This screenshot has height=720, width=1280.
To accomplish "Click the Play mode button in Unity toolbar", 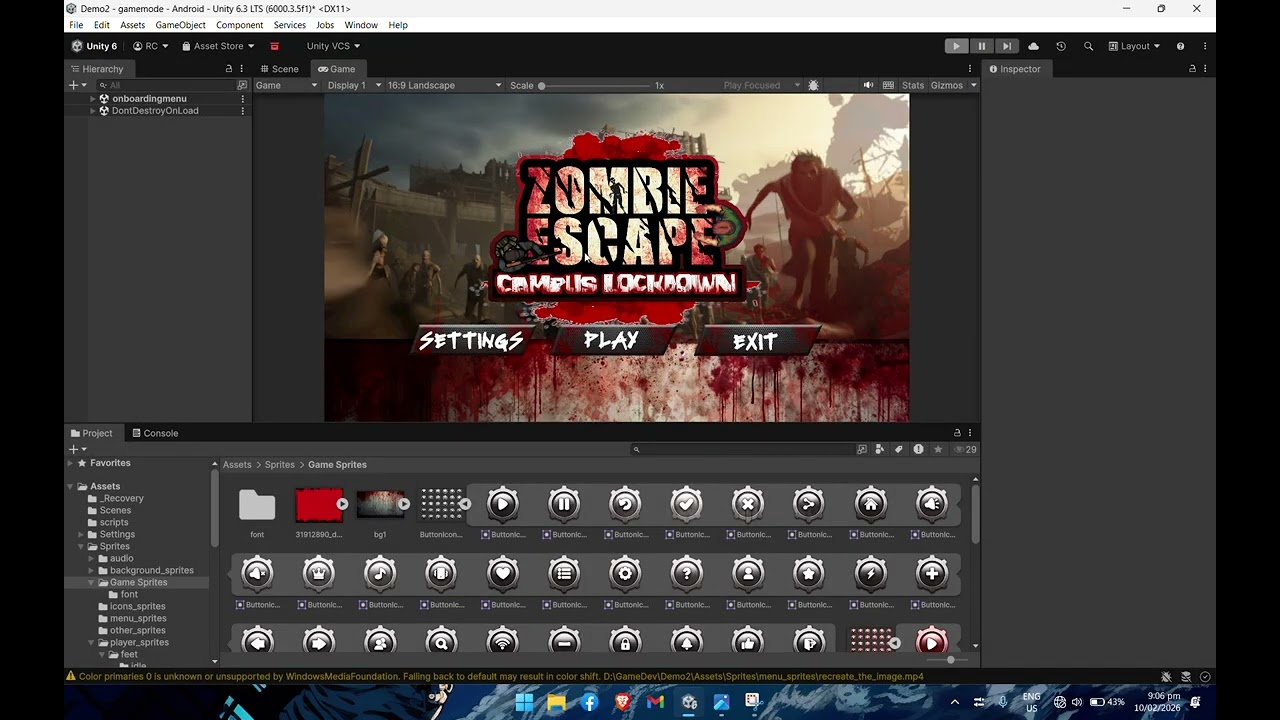I will [956, 46].
